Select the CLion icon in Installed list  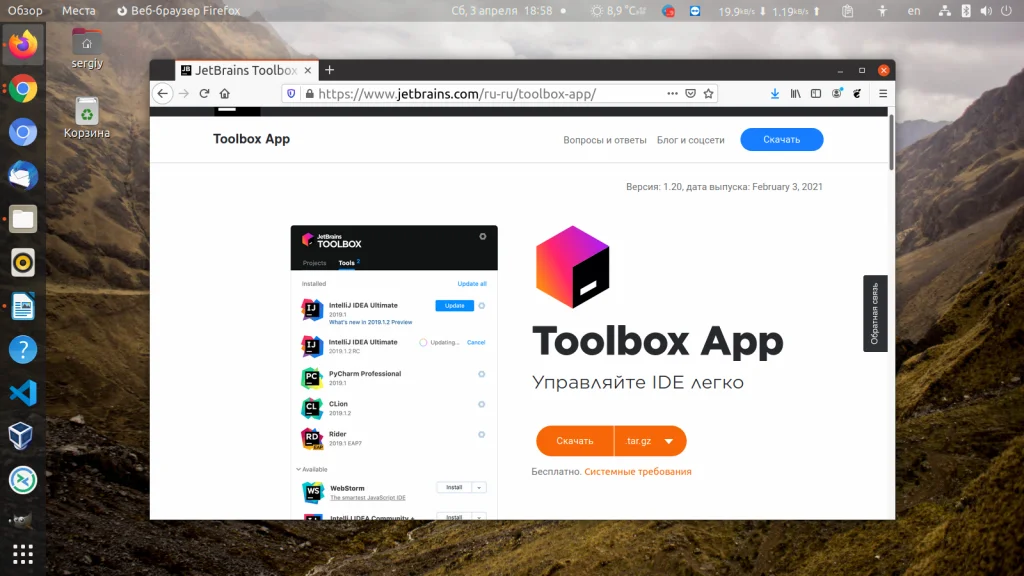coord(311,407)
